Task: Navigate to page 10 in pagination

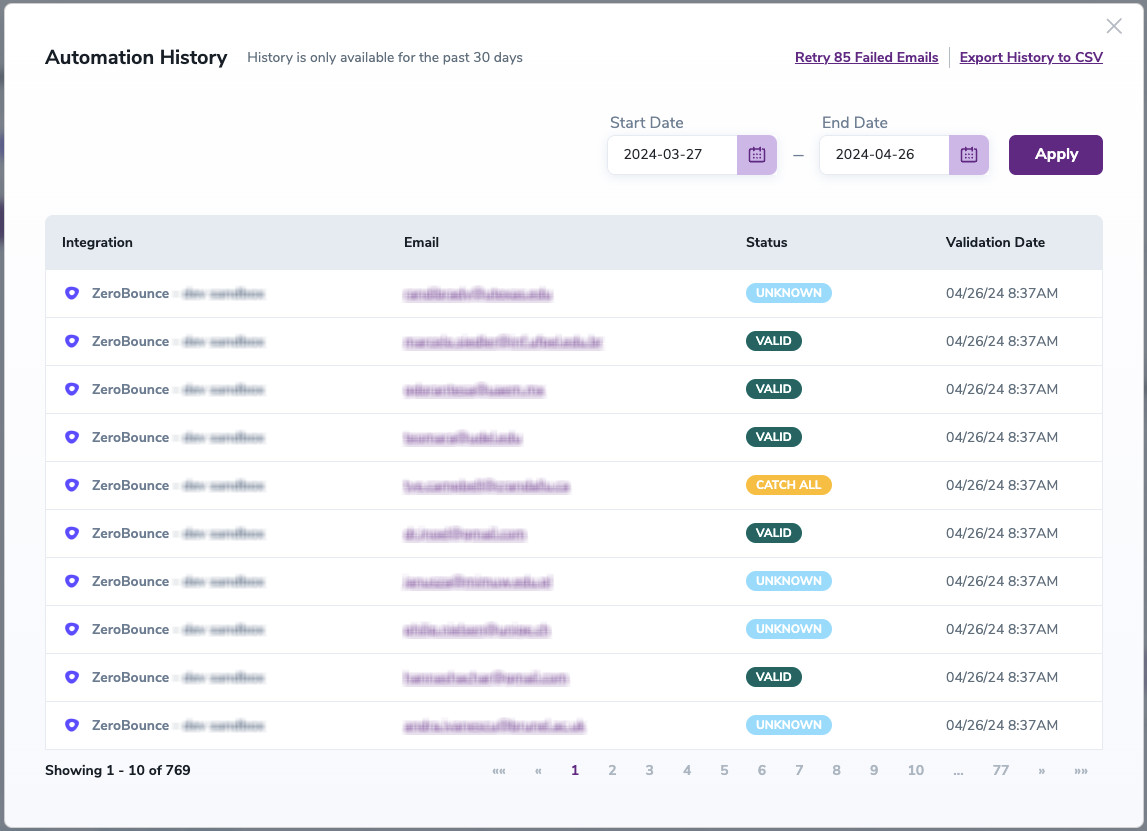Action: pyautogui.click(x=915, y=771)
